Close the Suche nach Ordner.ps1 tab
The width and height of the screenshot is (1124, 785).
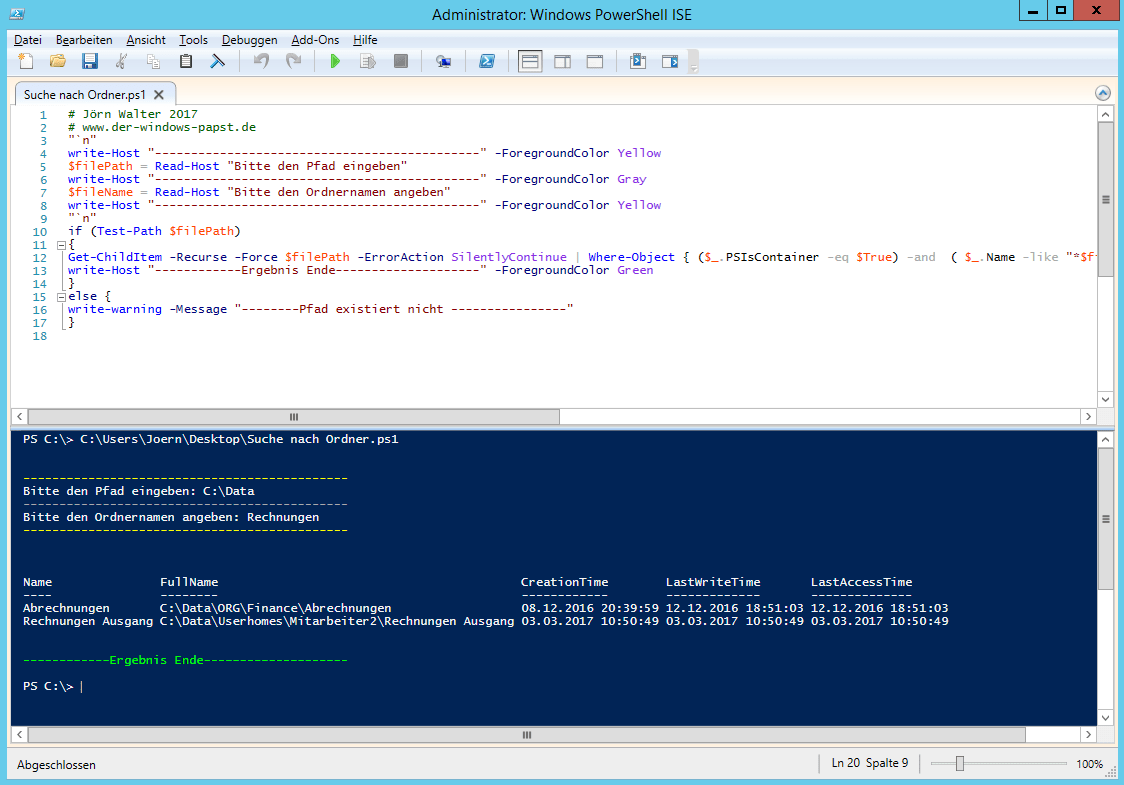159,95
